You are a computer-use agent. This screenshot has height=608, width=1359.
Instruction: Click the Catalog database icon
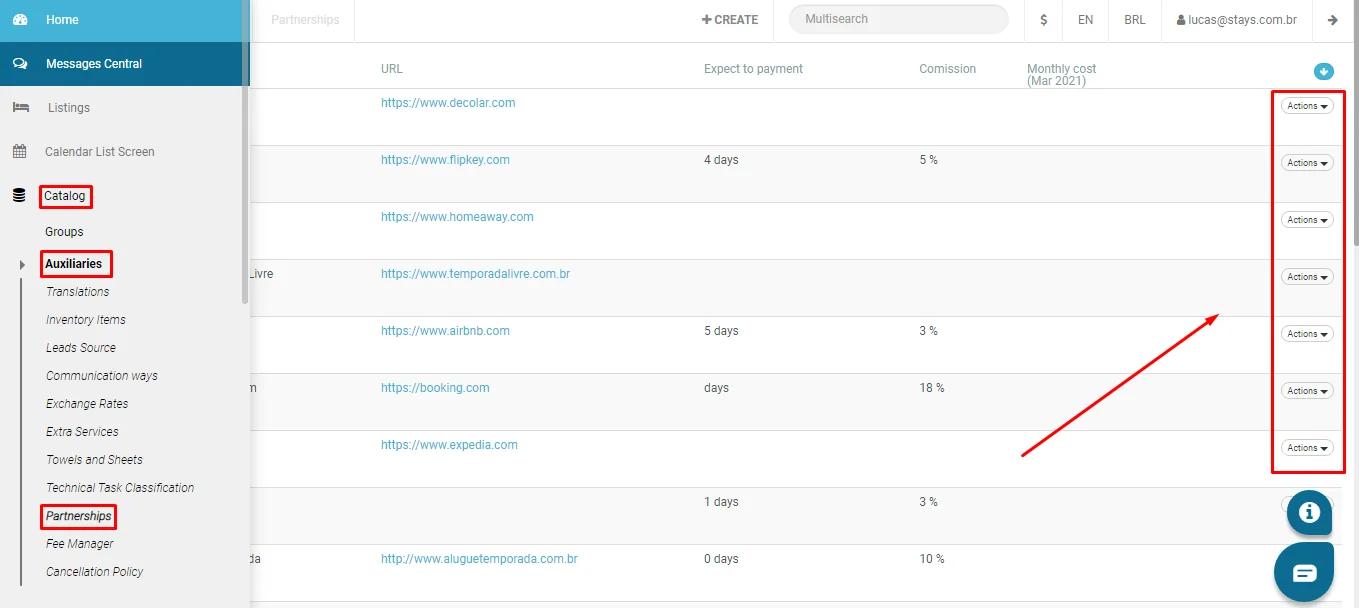click(19, 196)
